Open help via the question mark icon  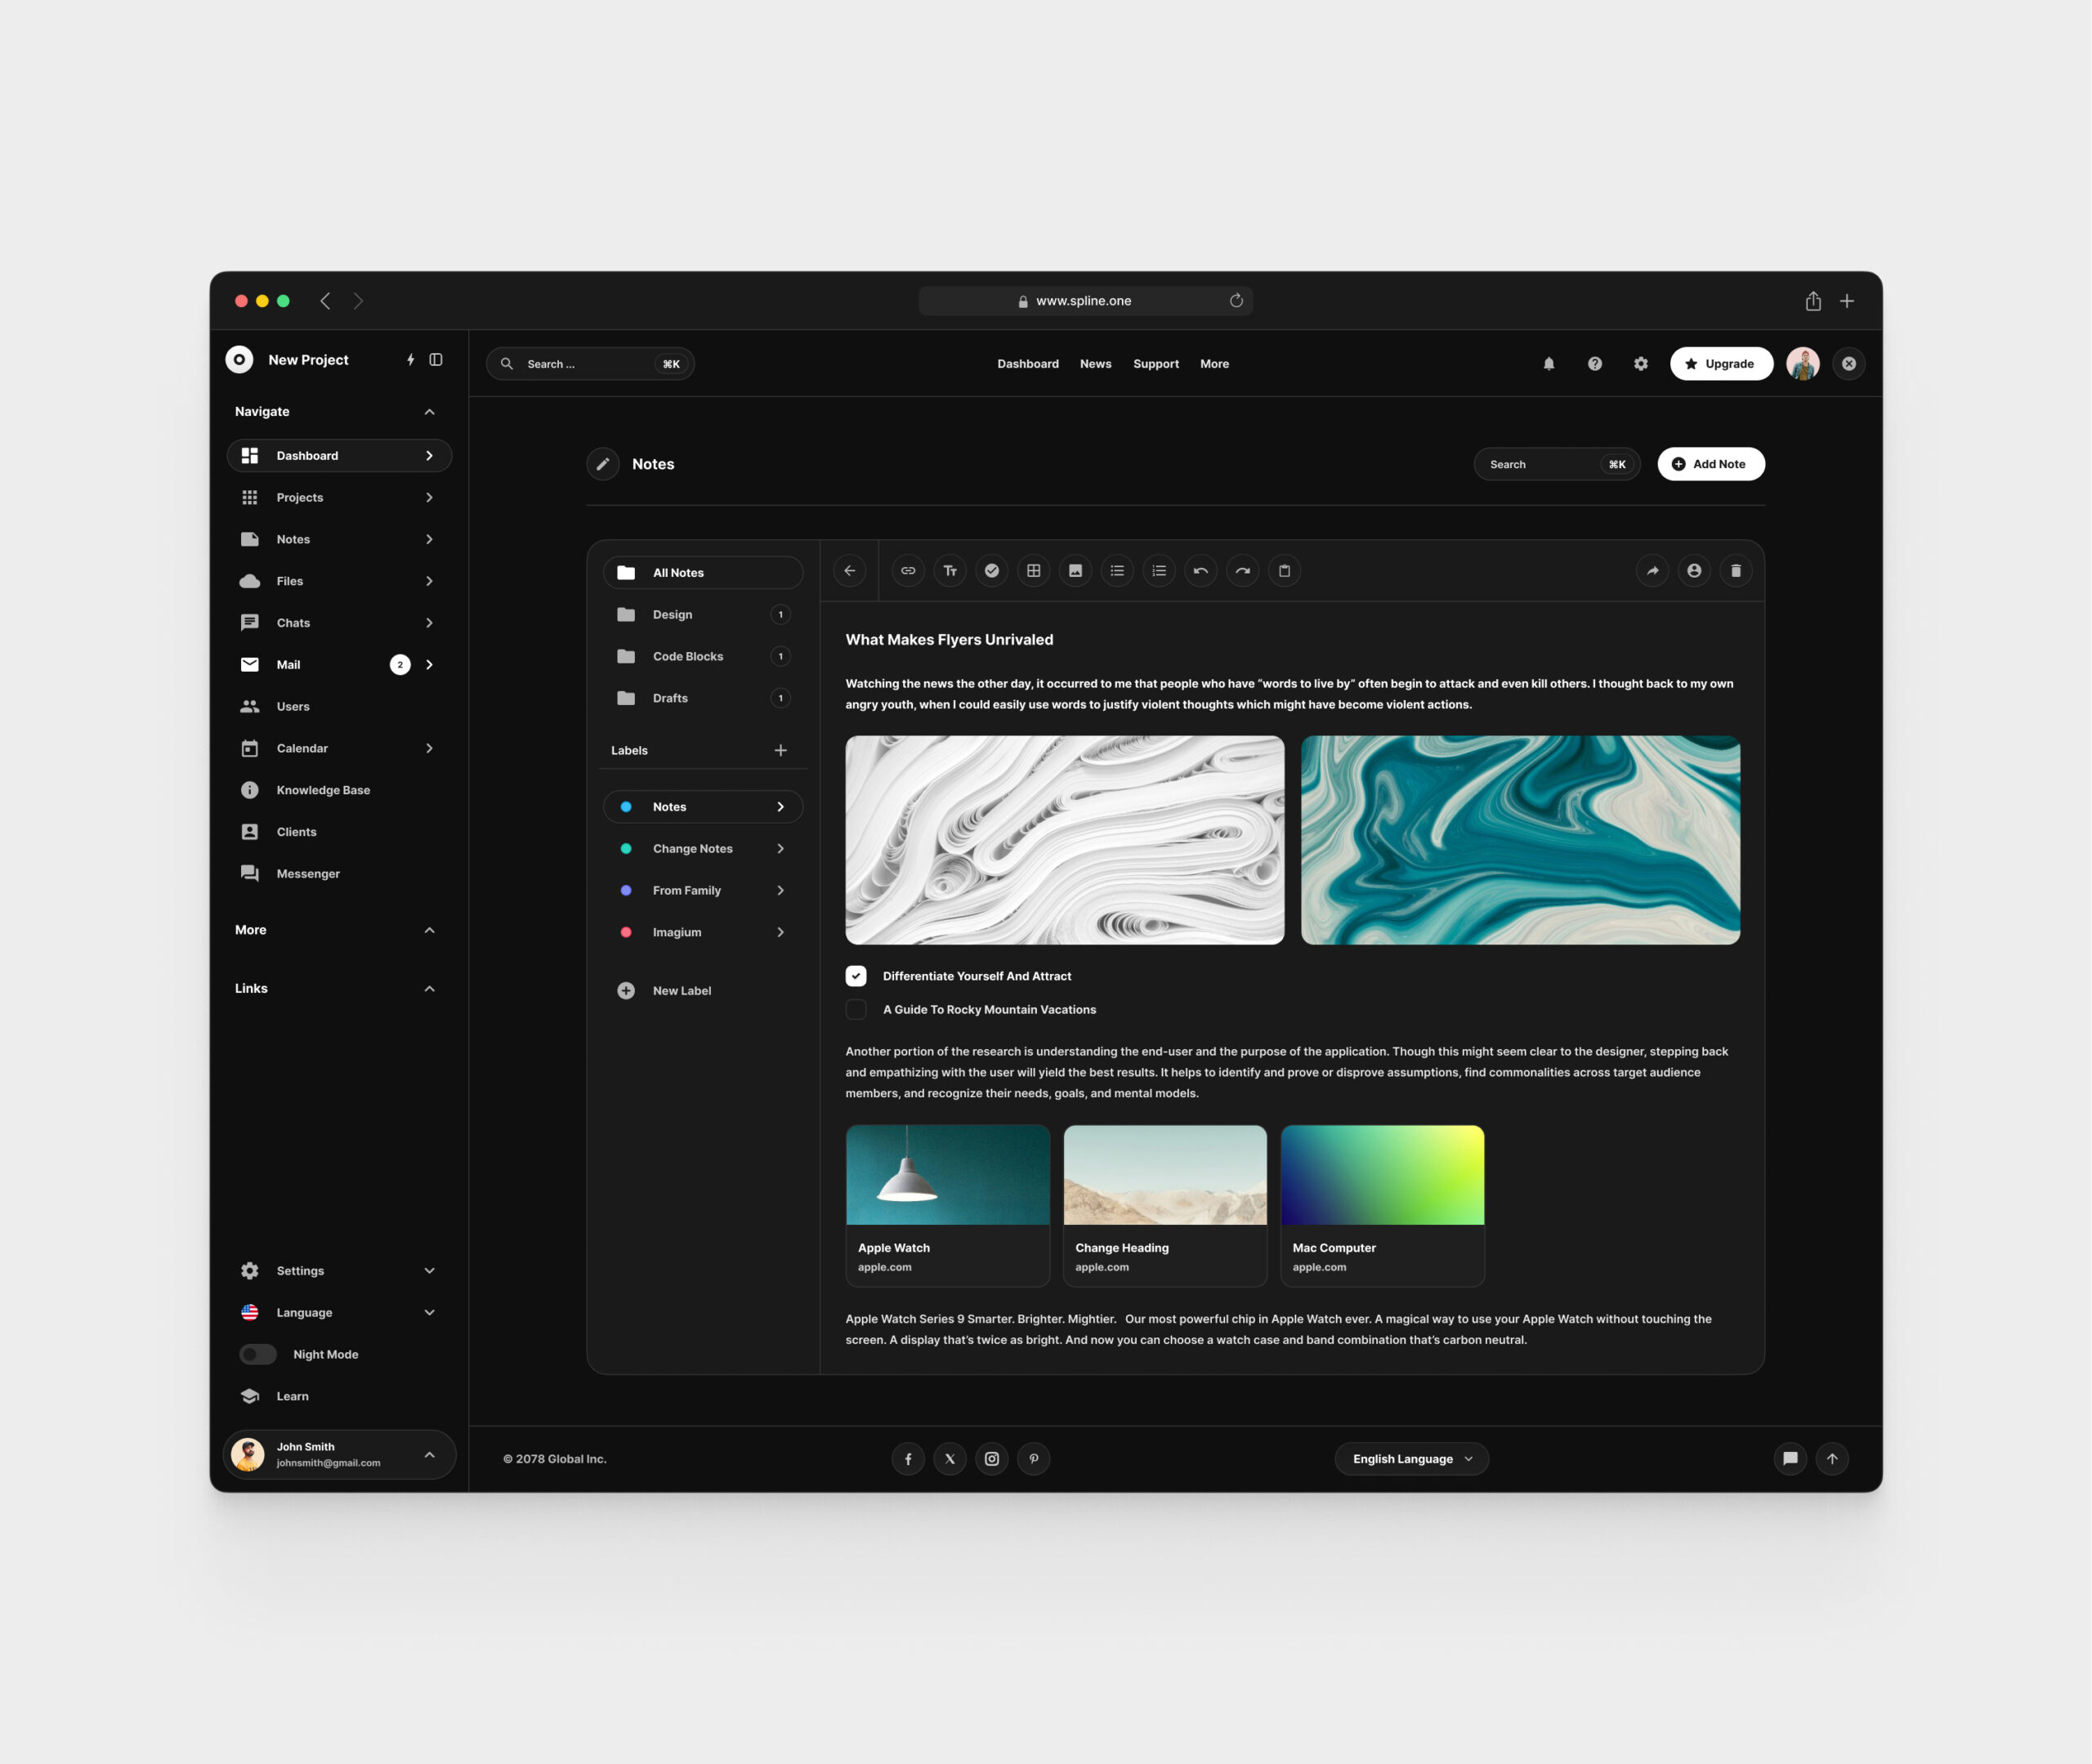click(x=1595, y=364)
